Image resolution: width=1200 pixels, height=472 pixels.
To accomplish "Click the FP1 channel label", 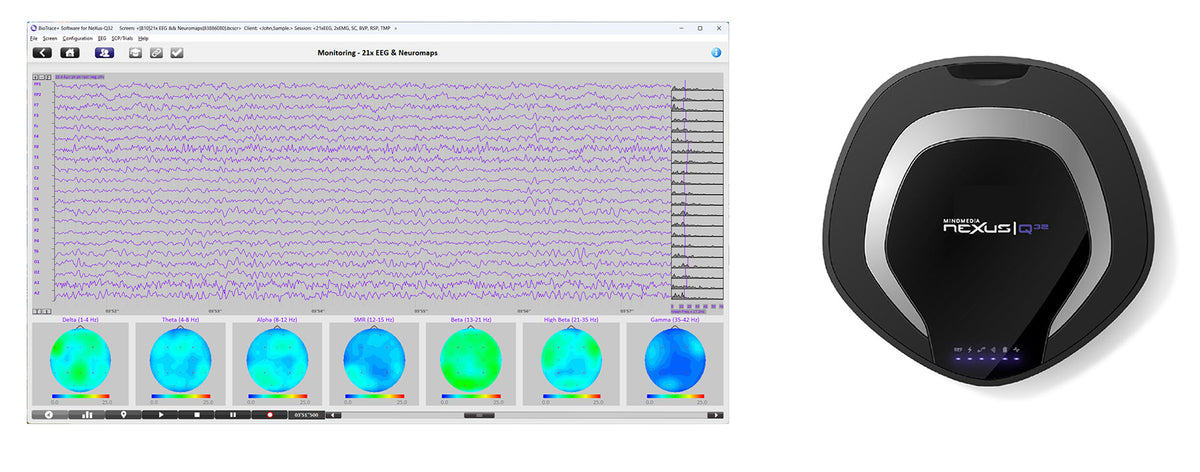I will 37,84.
